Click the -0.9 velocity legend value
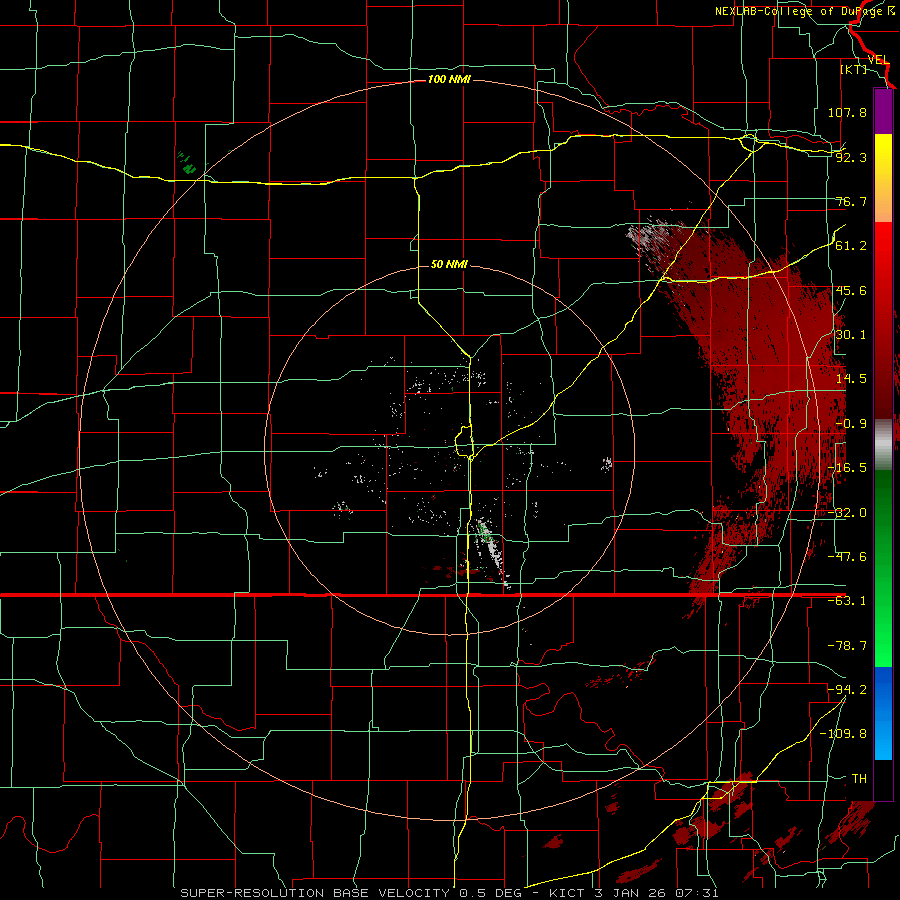Screen dimensions: 900x900 (851, 424)
